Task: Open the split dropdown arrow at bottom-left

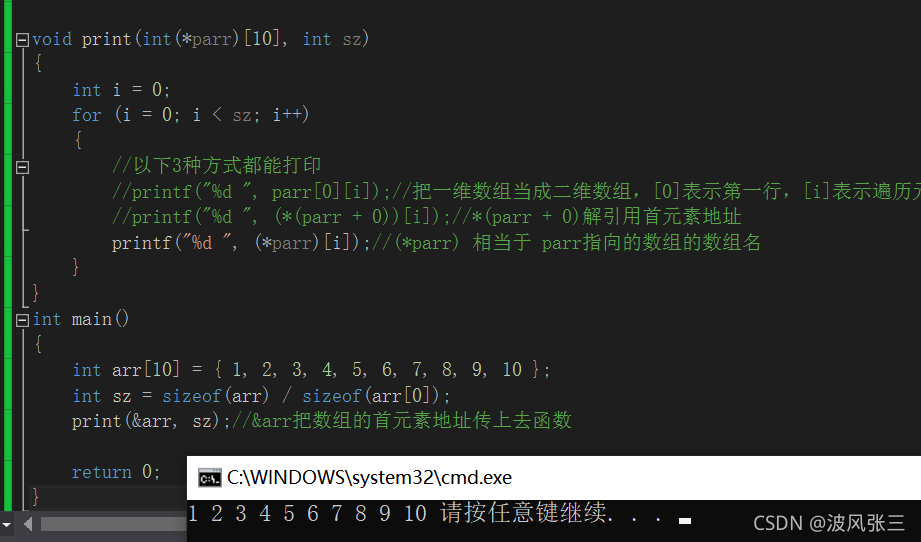Action: [x=6, y=524]
